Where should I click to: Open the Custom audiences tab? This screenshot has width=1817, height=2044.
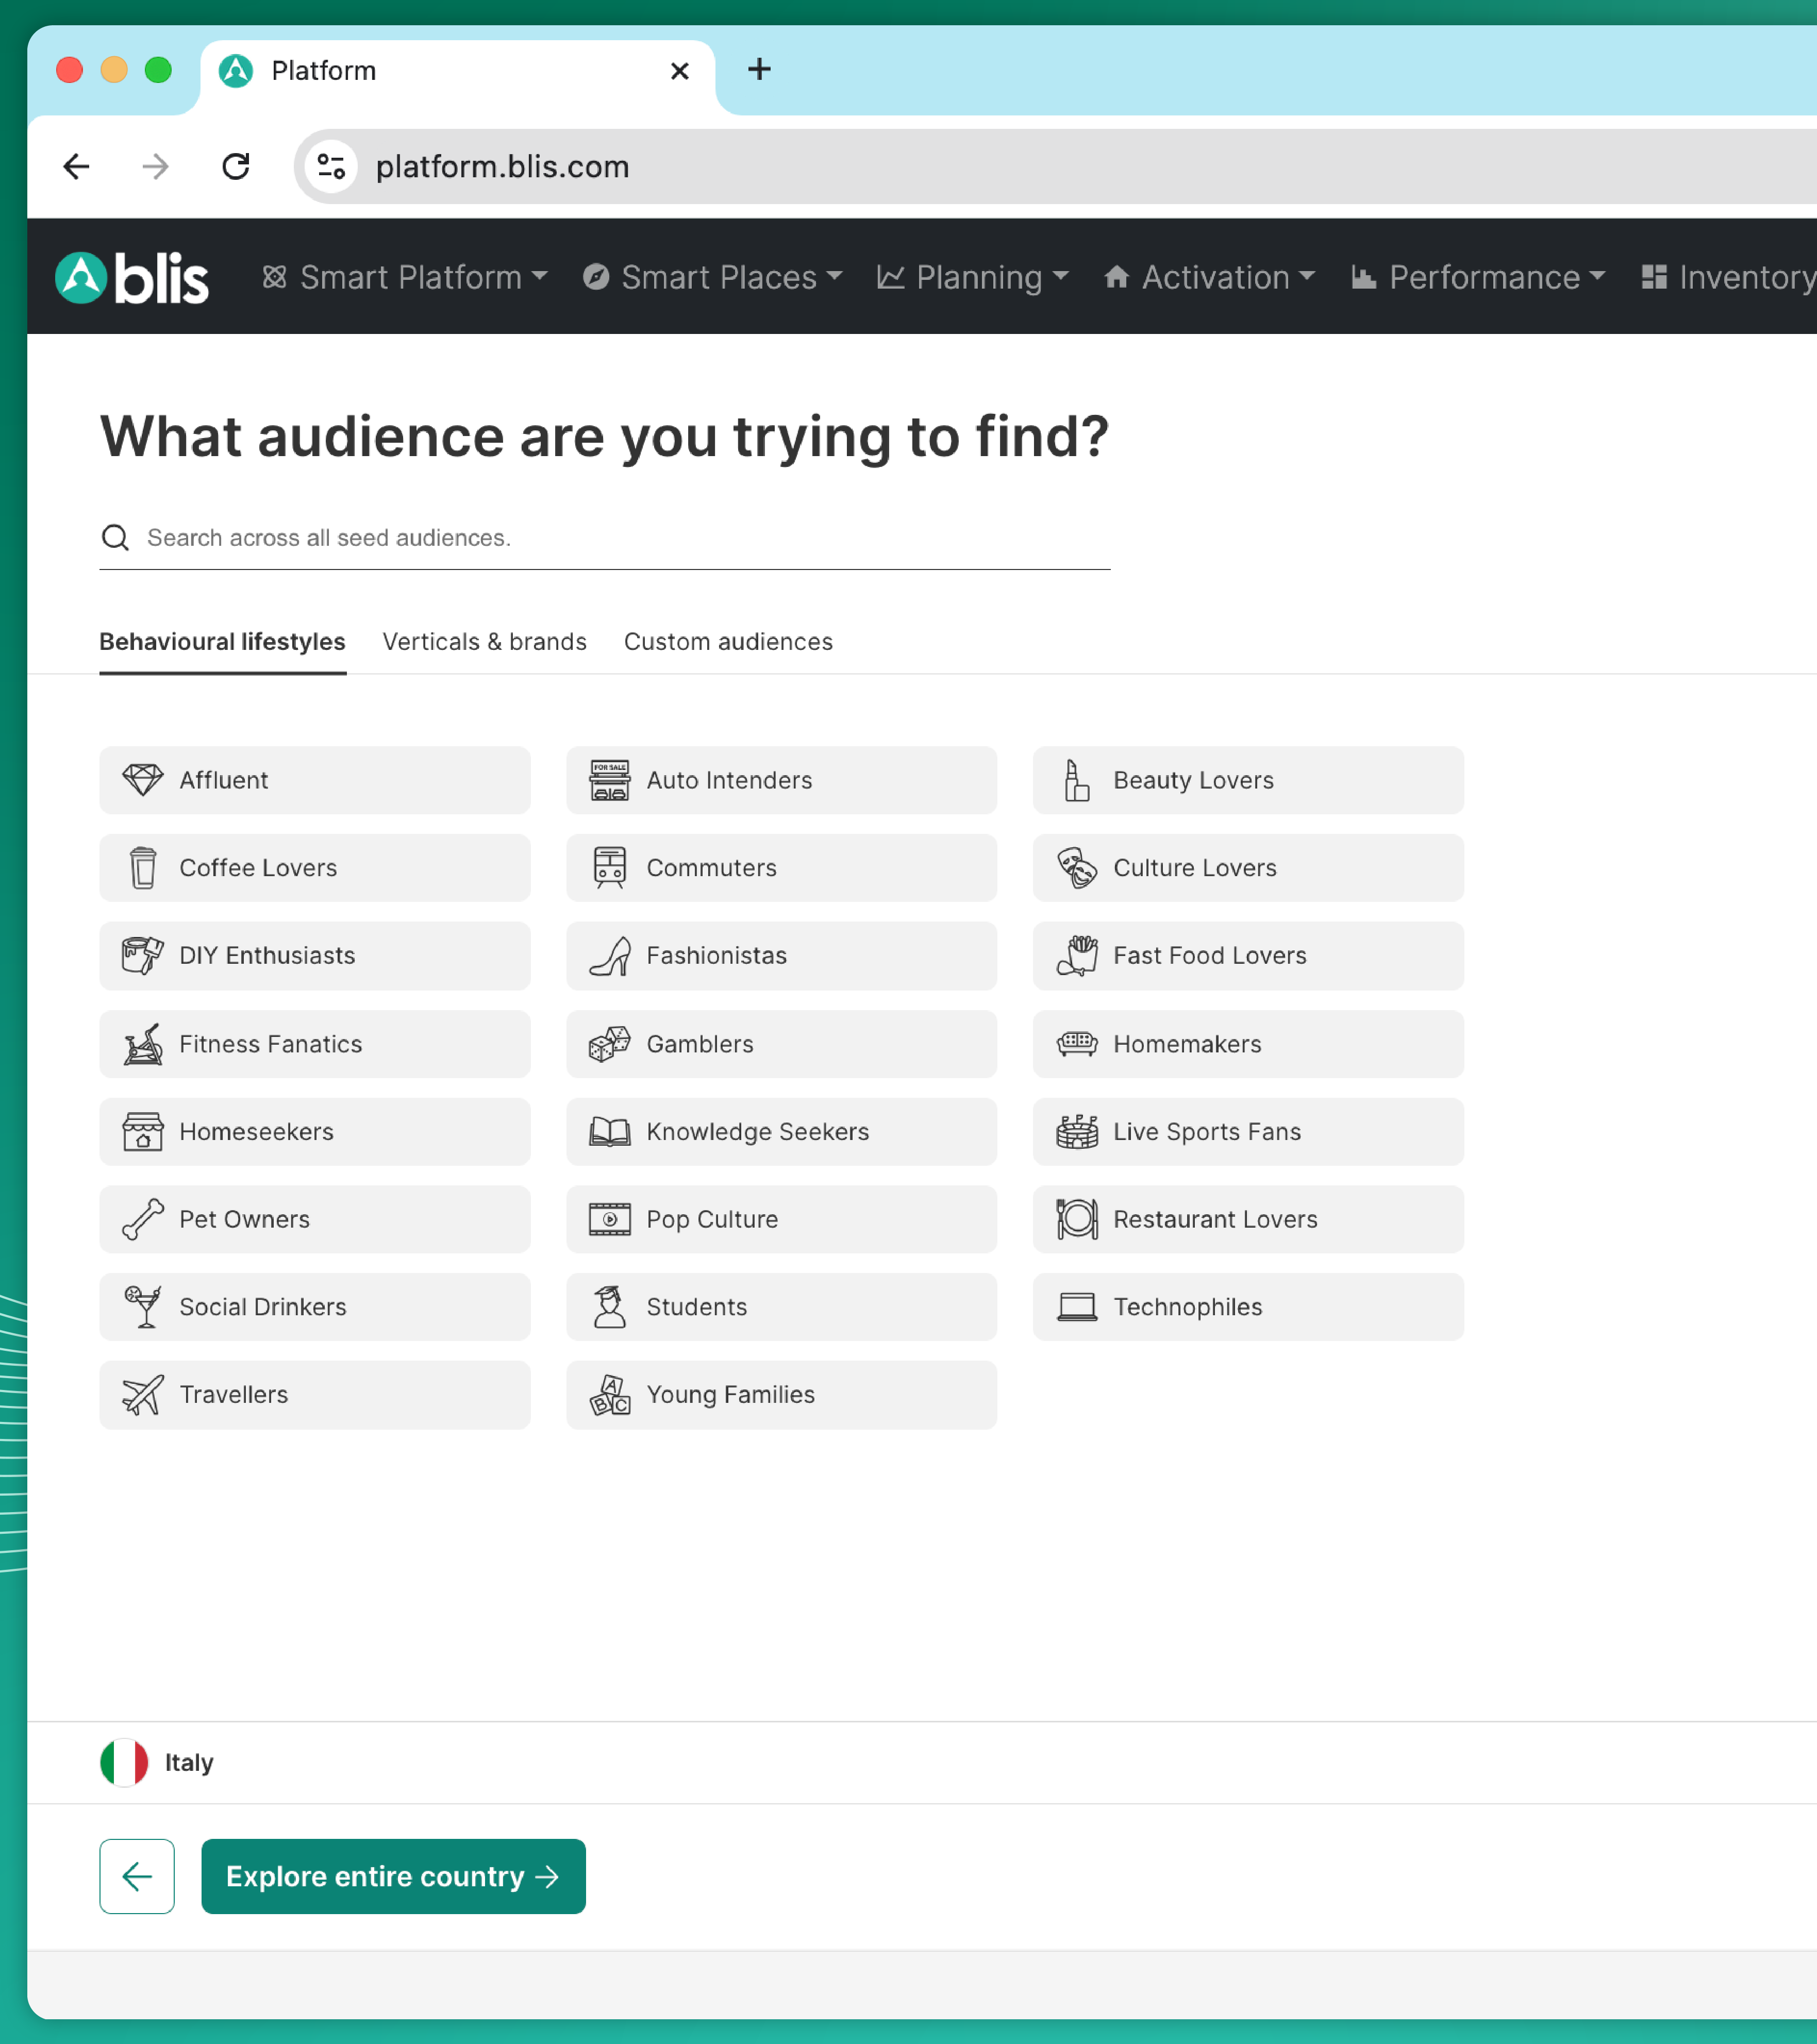coord(728,642)
